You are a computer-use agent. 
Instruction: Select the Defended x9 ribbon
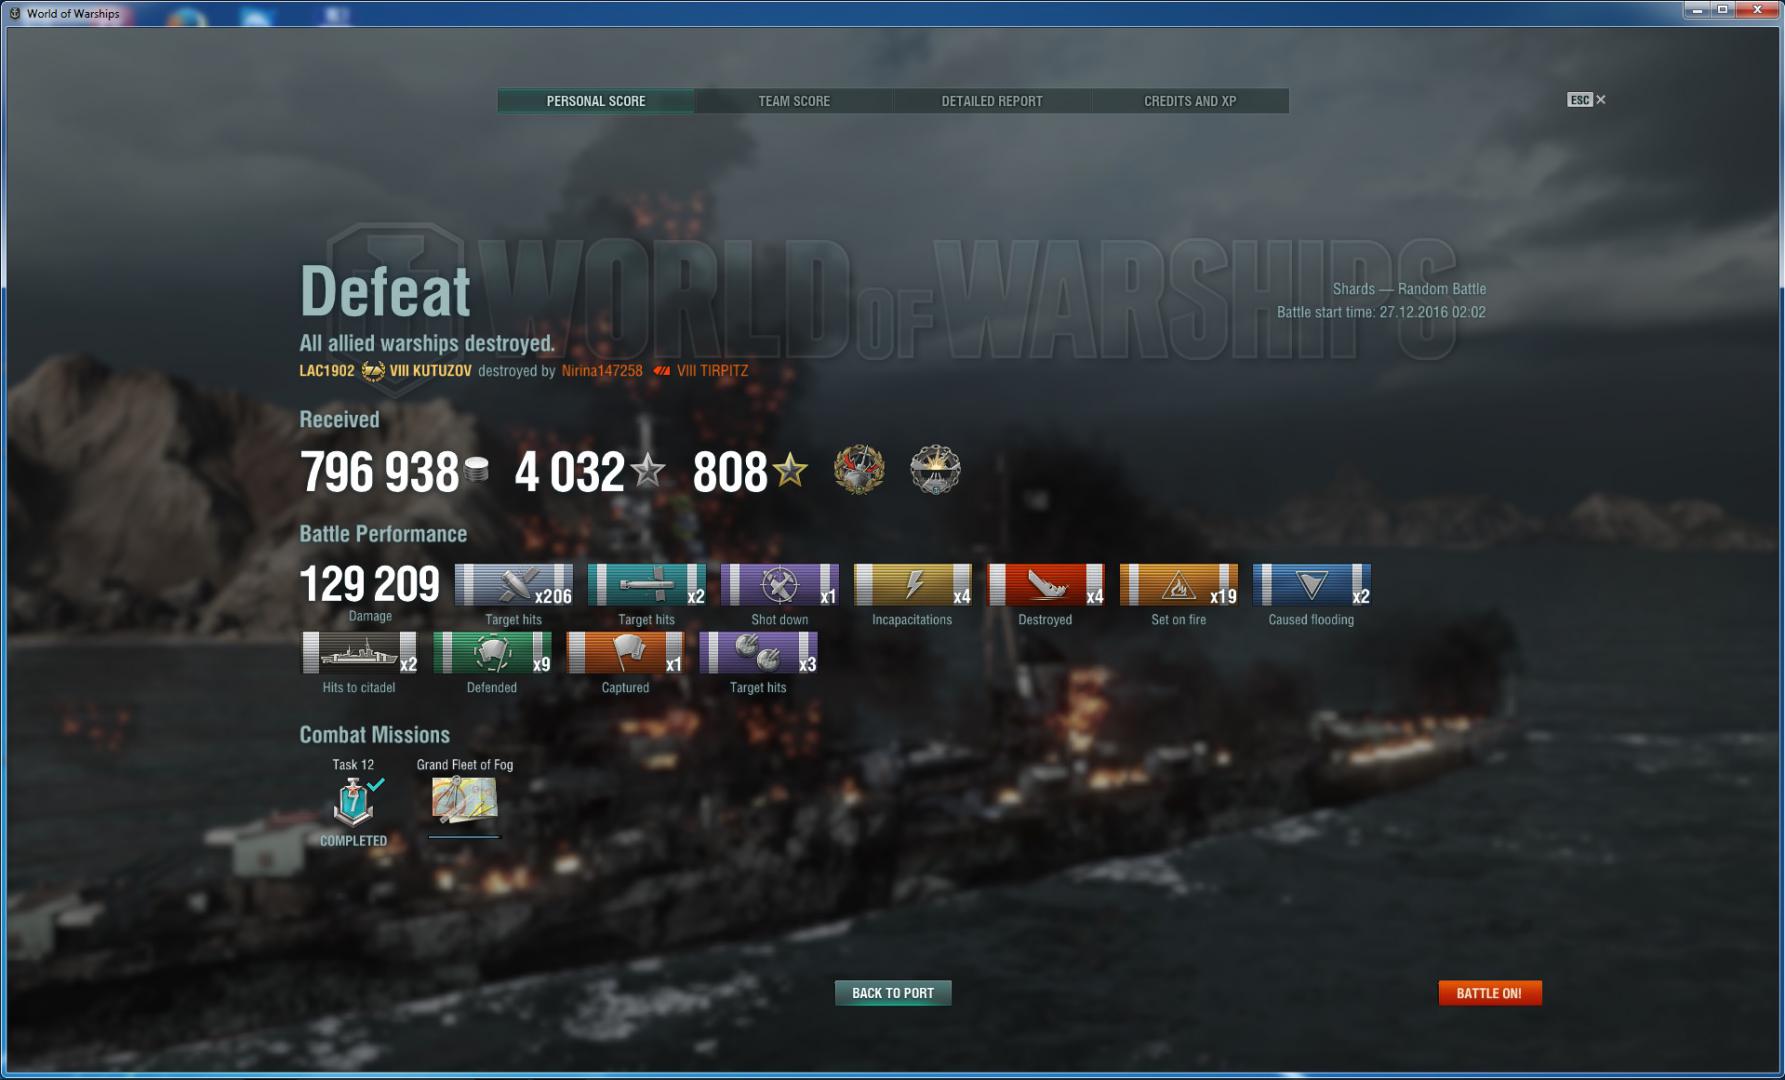pyautogui.click(x=493, y=653)
